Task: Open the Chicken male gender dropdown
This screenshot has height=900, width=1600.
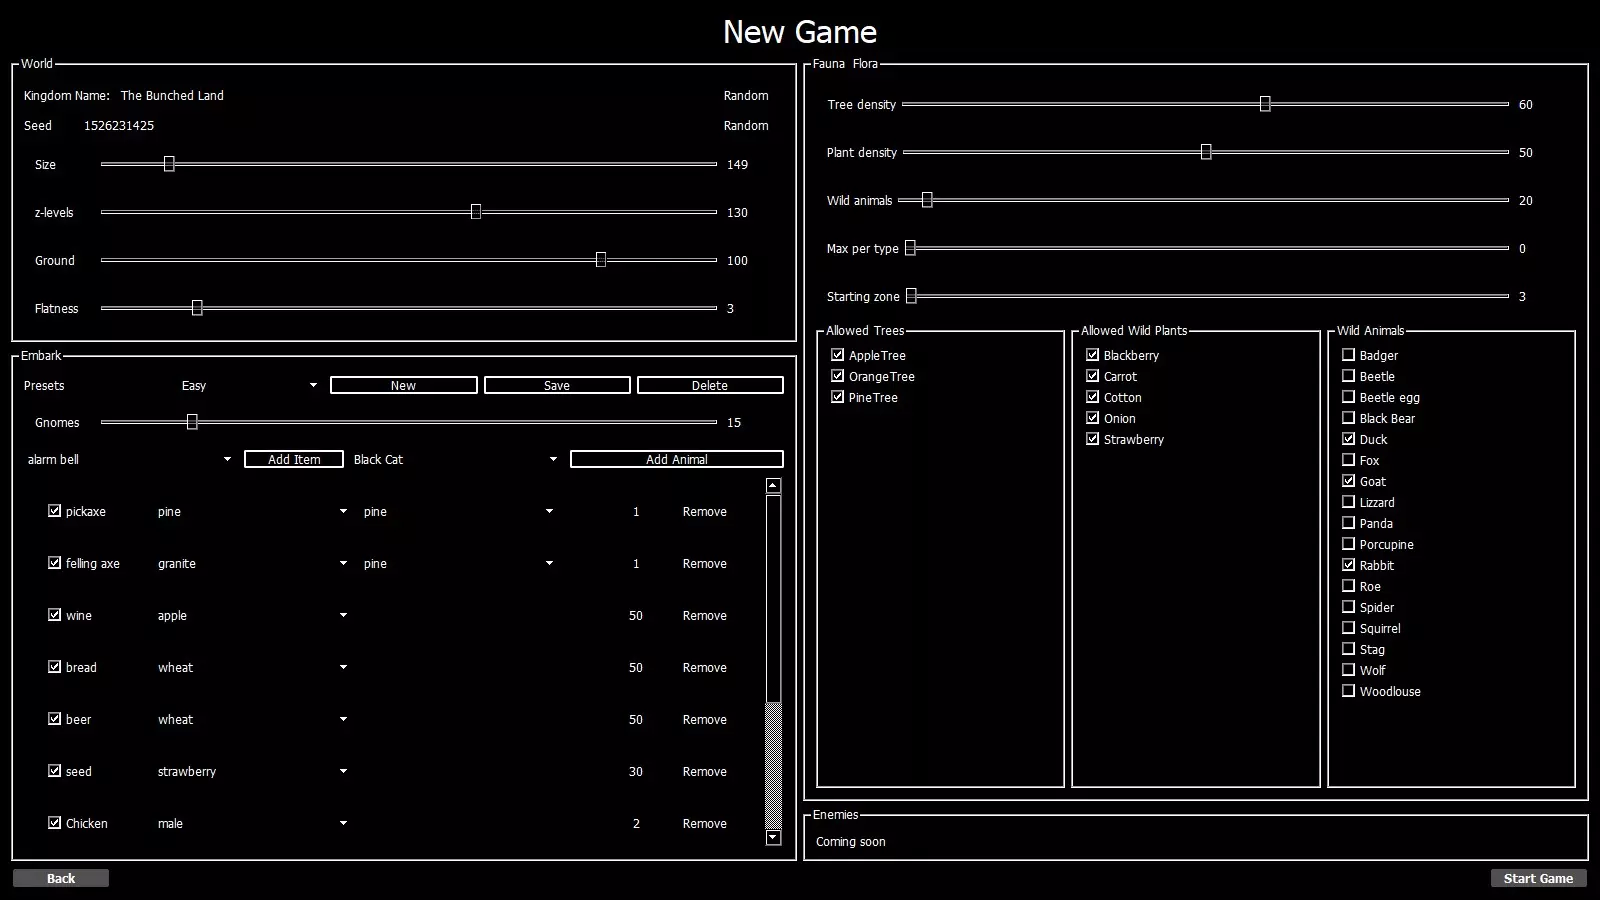Action: click(252, 824)
